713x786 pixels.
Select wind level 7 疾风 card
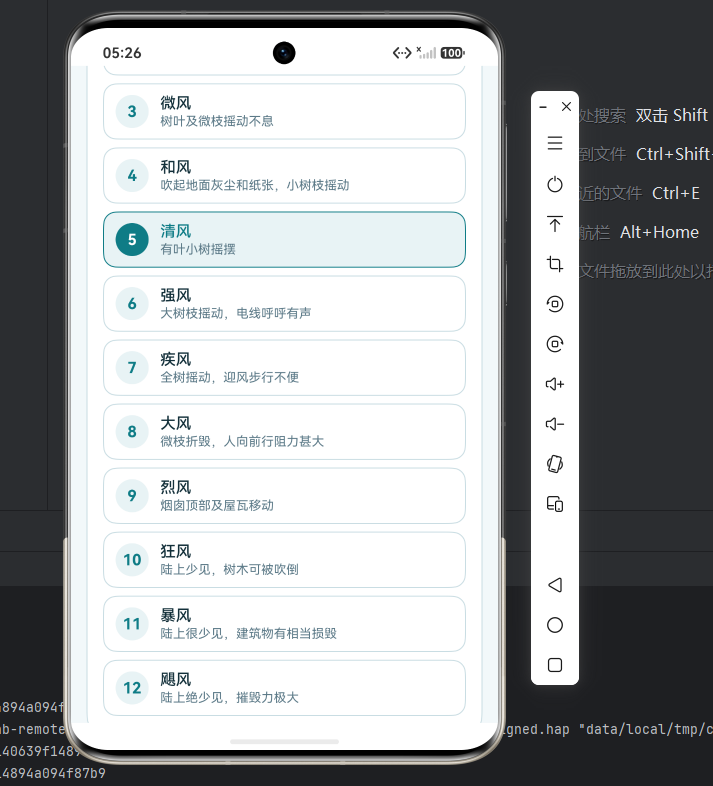pos(284,368)
